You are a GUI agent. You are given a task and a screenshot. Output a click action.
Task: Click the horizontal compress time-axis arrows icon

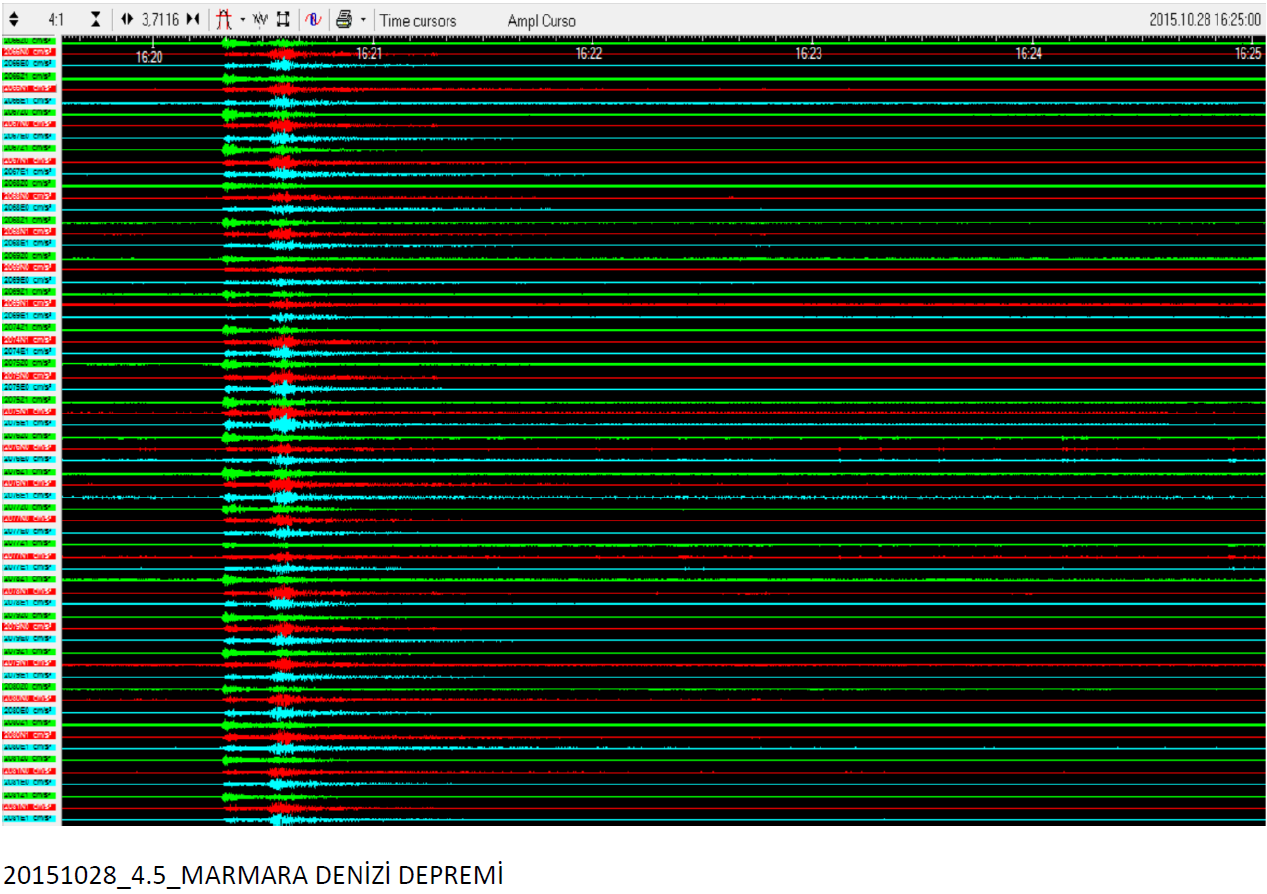point(193,20)
